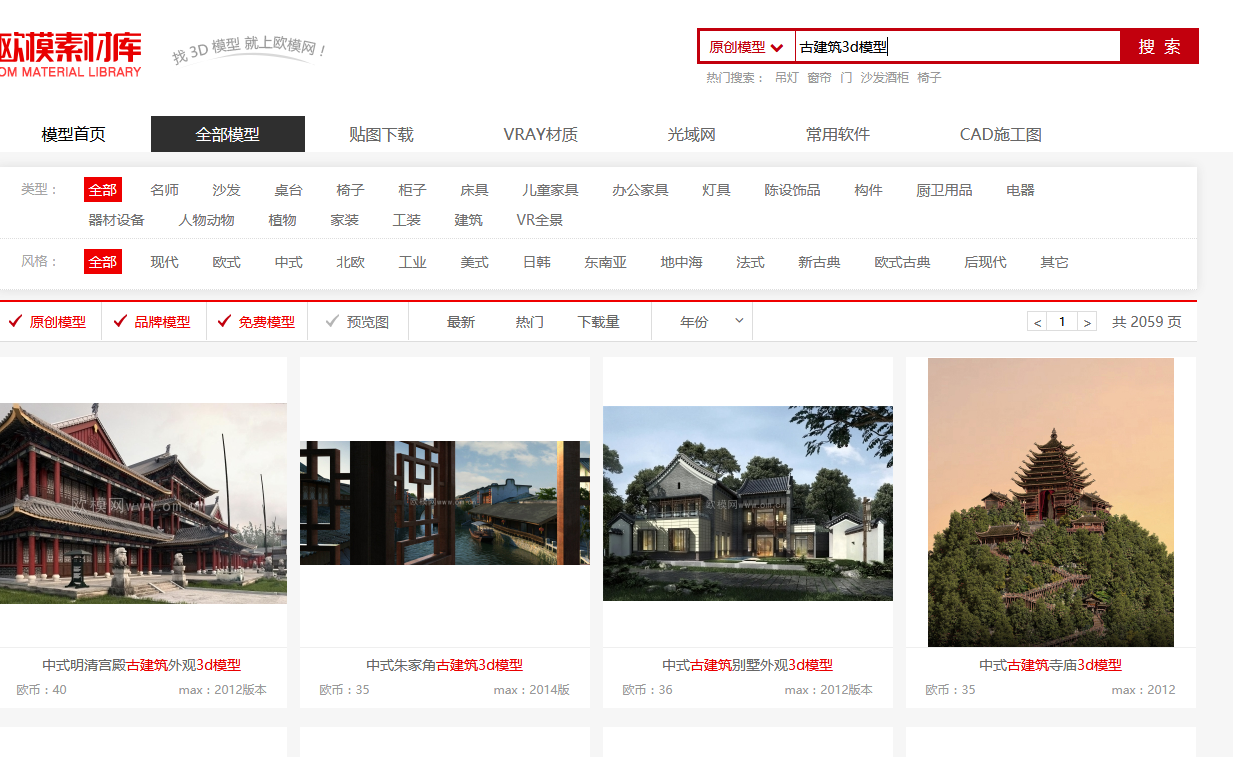1233x757 pixels.
Task: Filter type by 柜子
Action: 413,190
